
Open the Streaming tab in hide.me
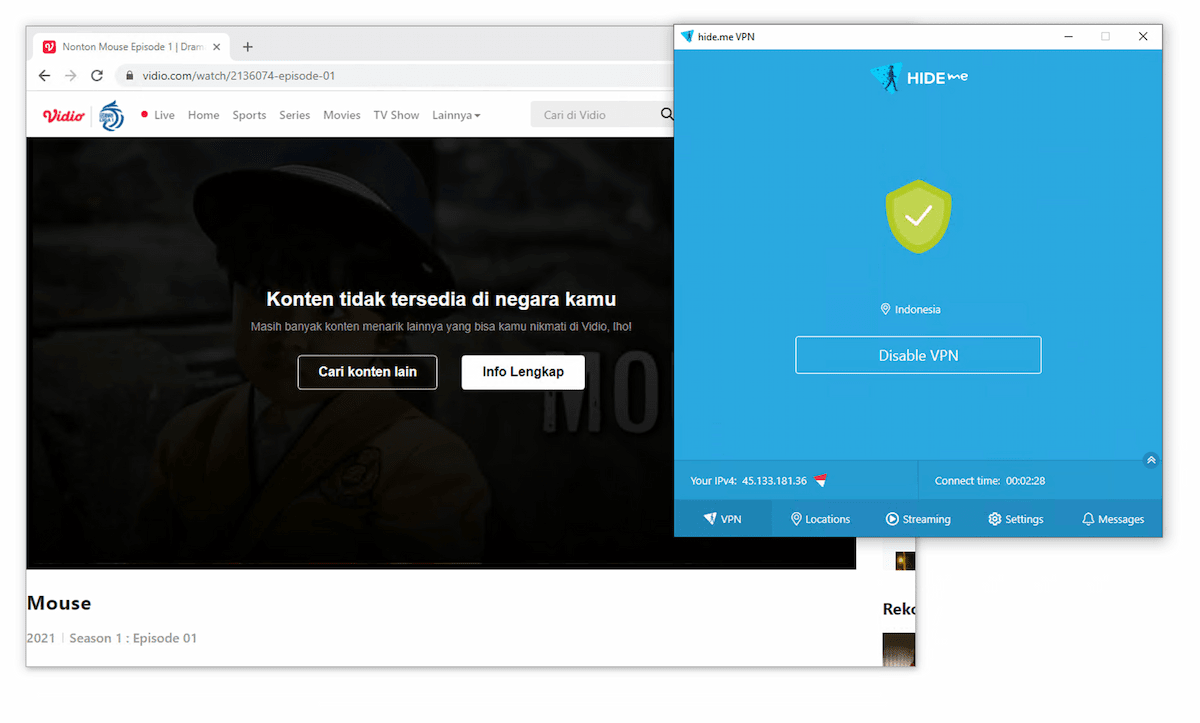[x=918, y=519]
